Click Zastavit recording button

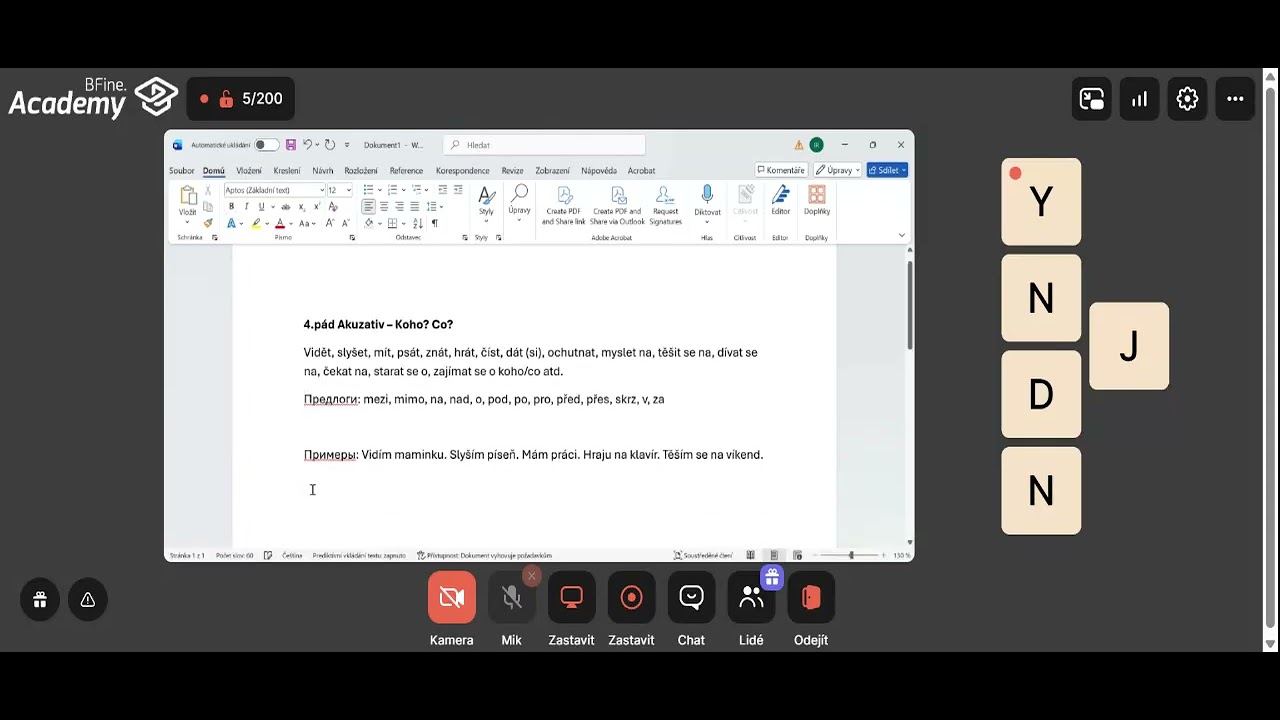(632, 597)
